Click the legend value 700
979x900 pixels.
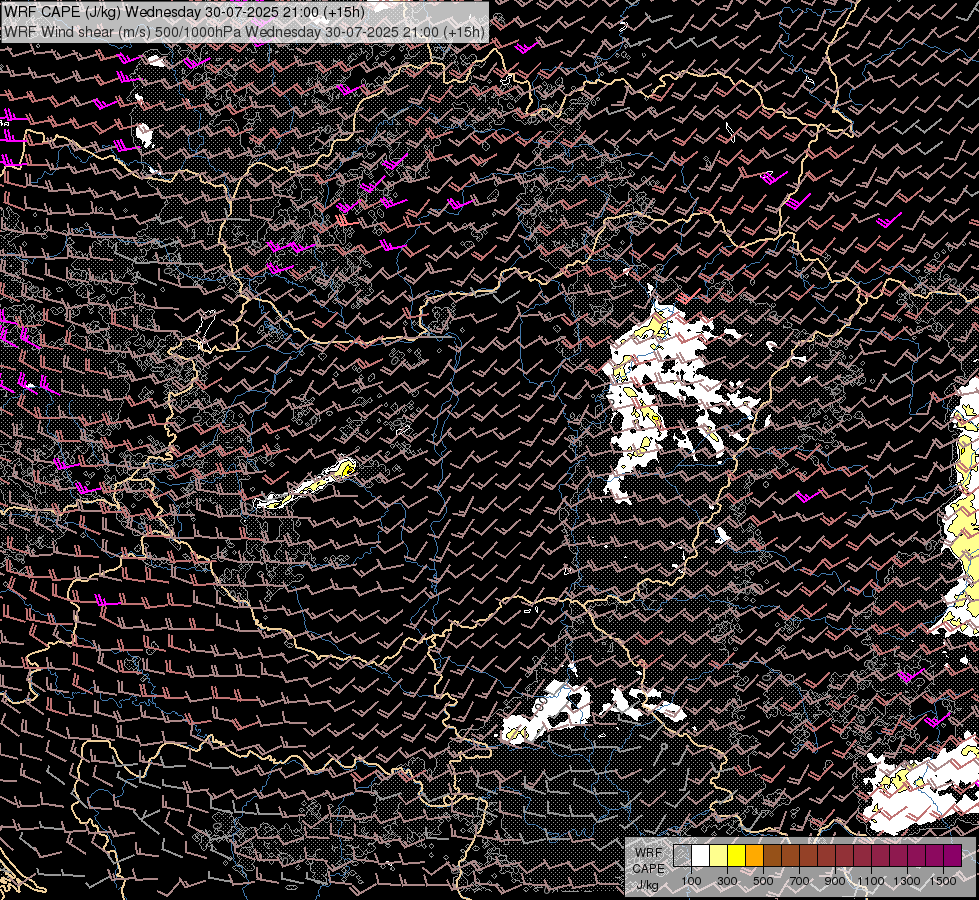tap(799, 881)
